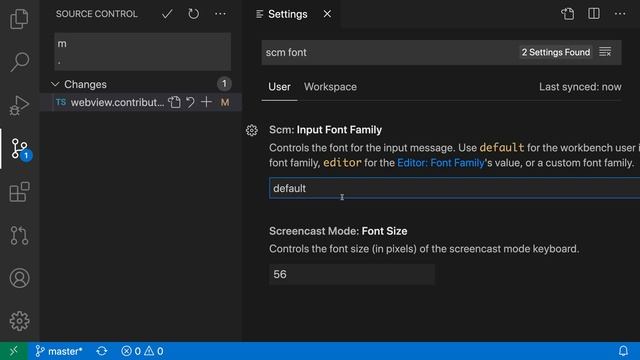Open Settings JSON icon in editor title
The image size is (640, 360).
pos(567,14)
